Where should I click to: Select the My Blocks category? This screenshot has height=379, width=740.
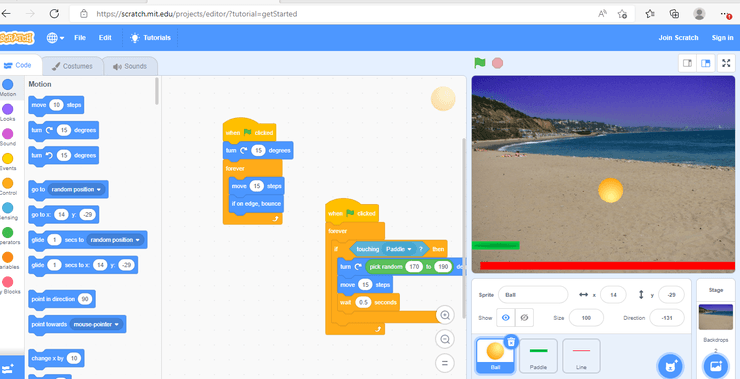8,285
